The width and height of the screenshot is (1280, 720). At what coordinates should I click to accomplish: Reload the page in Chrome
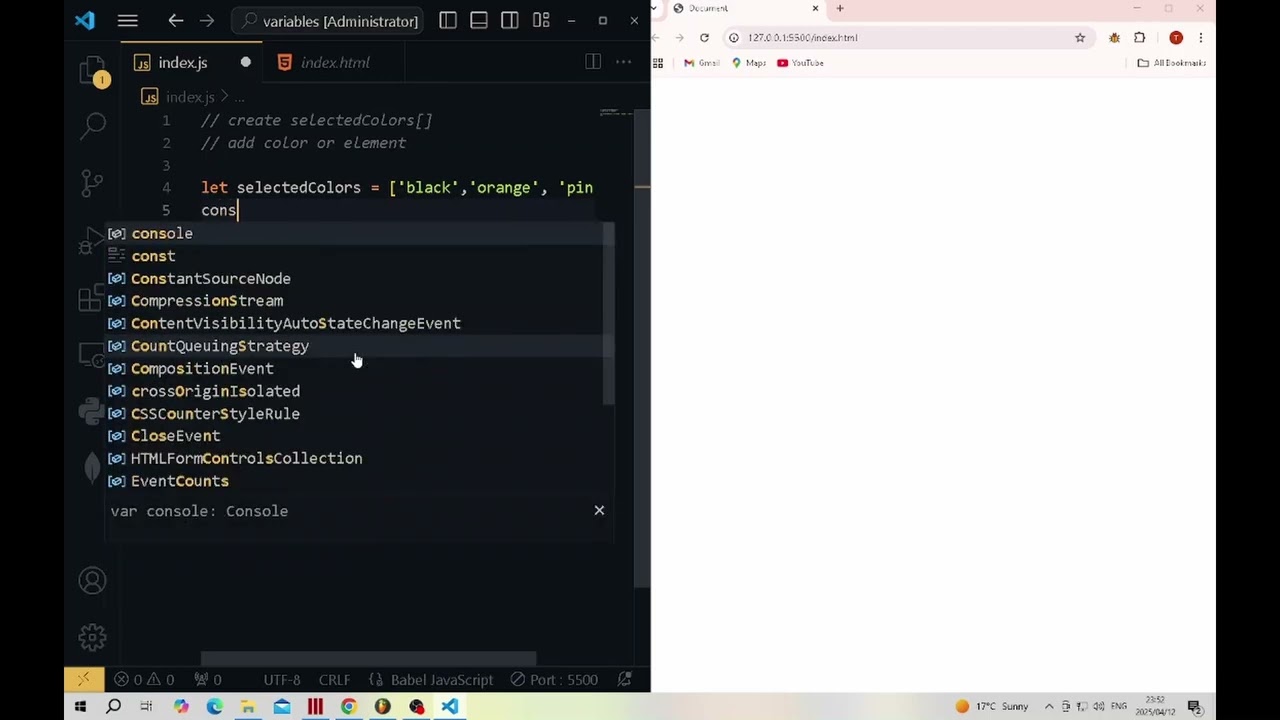[704, 38]
